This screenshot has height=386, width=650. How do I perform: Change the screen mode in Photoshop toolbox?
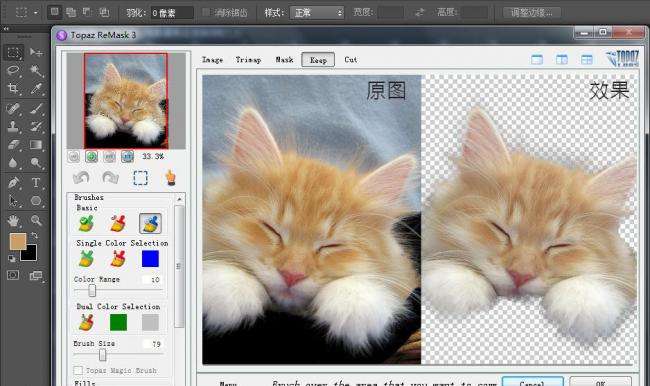[36, 275]
